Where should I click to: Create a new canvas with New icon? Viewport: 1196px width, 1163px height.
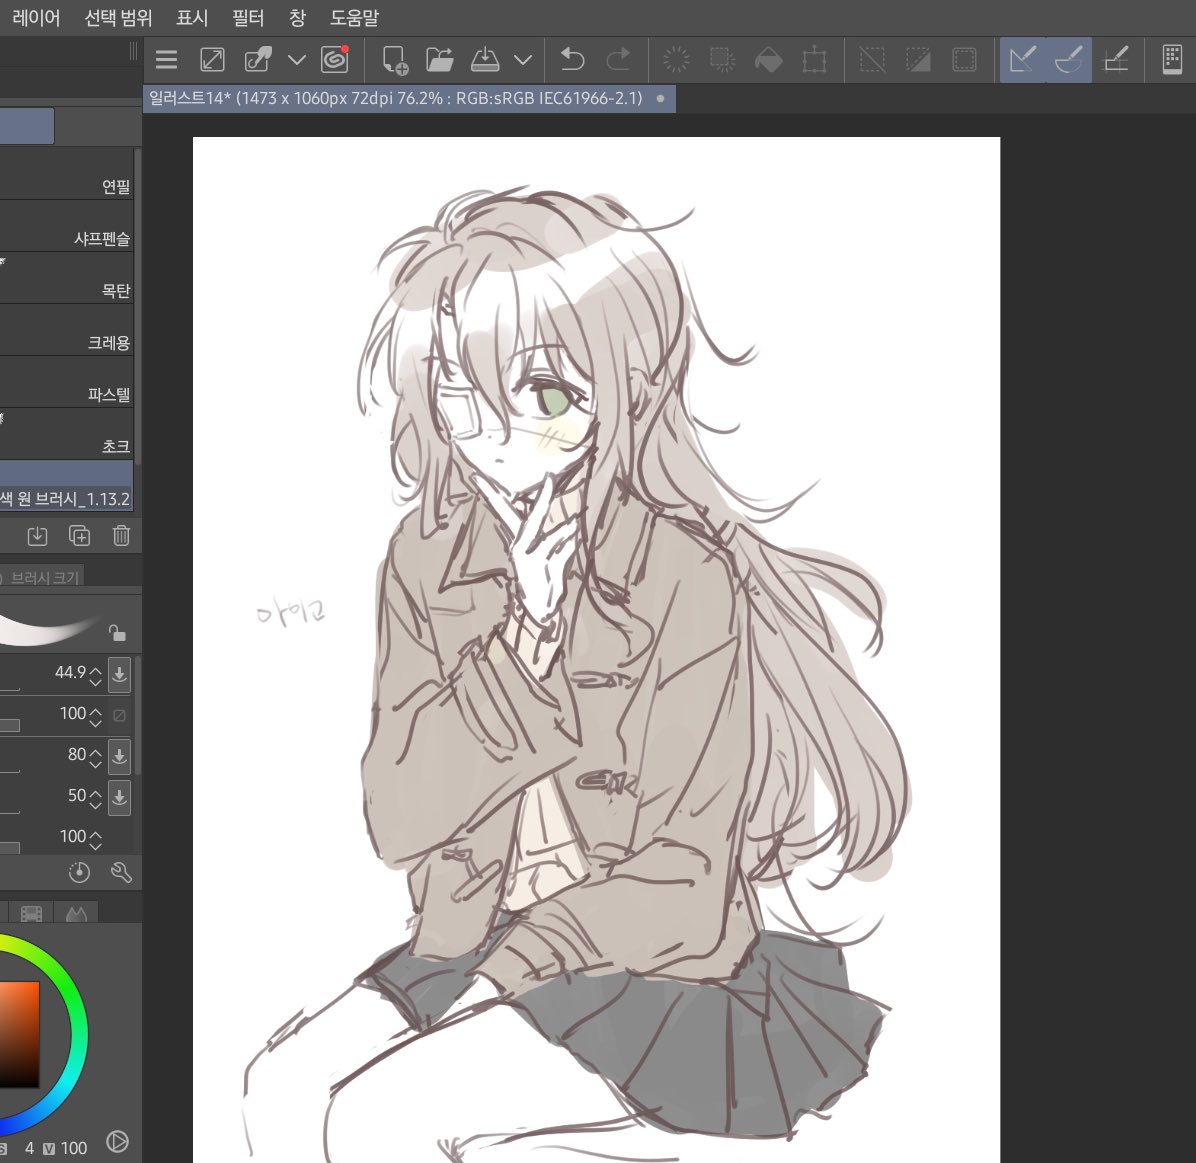(x=395, y=59)
